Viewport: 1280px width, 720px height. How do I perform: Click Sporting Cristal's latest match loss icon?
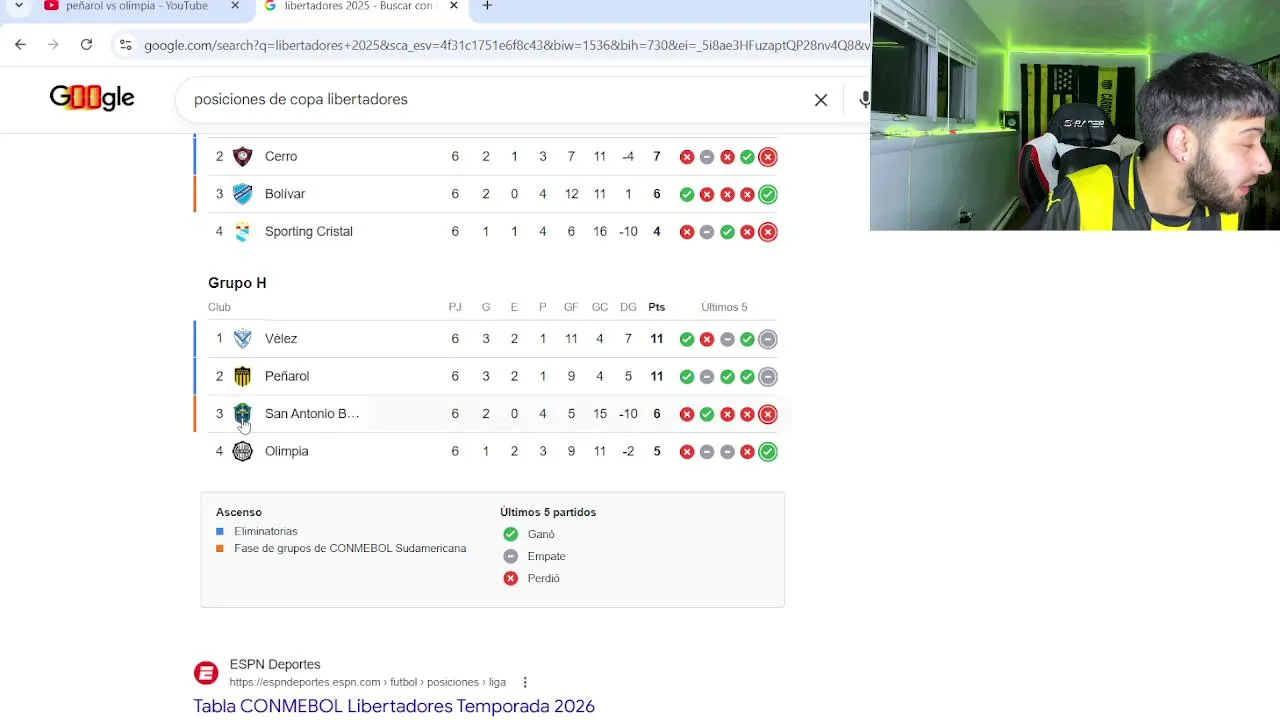coord(768,232)
